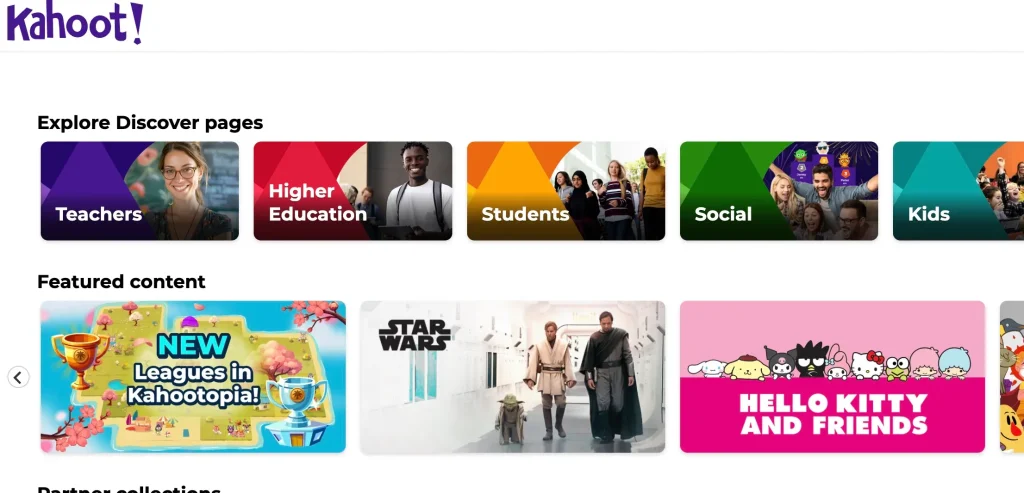Image resolution: width=1024 pixels, height=493 pixels.
Task: Open the Star Wars featured collection
Action: point(513,377)
